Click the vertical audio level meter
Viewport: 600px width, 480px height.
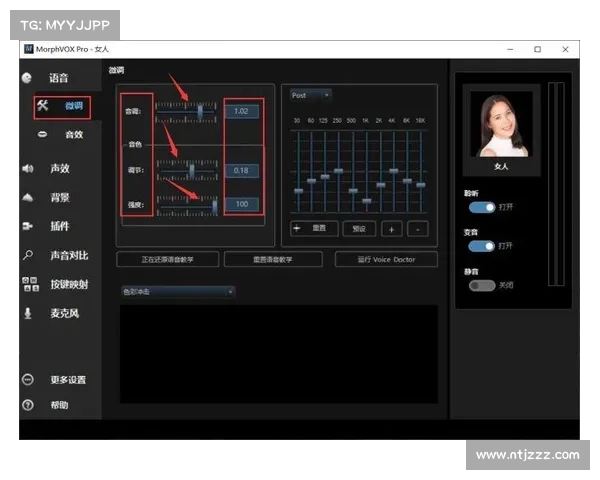pyautogui.click(x=556, y=184)
